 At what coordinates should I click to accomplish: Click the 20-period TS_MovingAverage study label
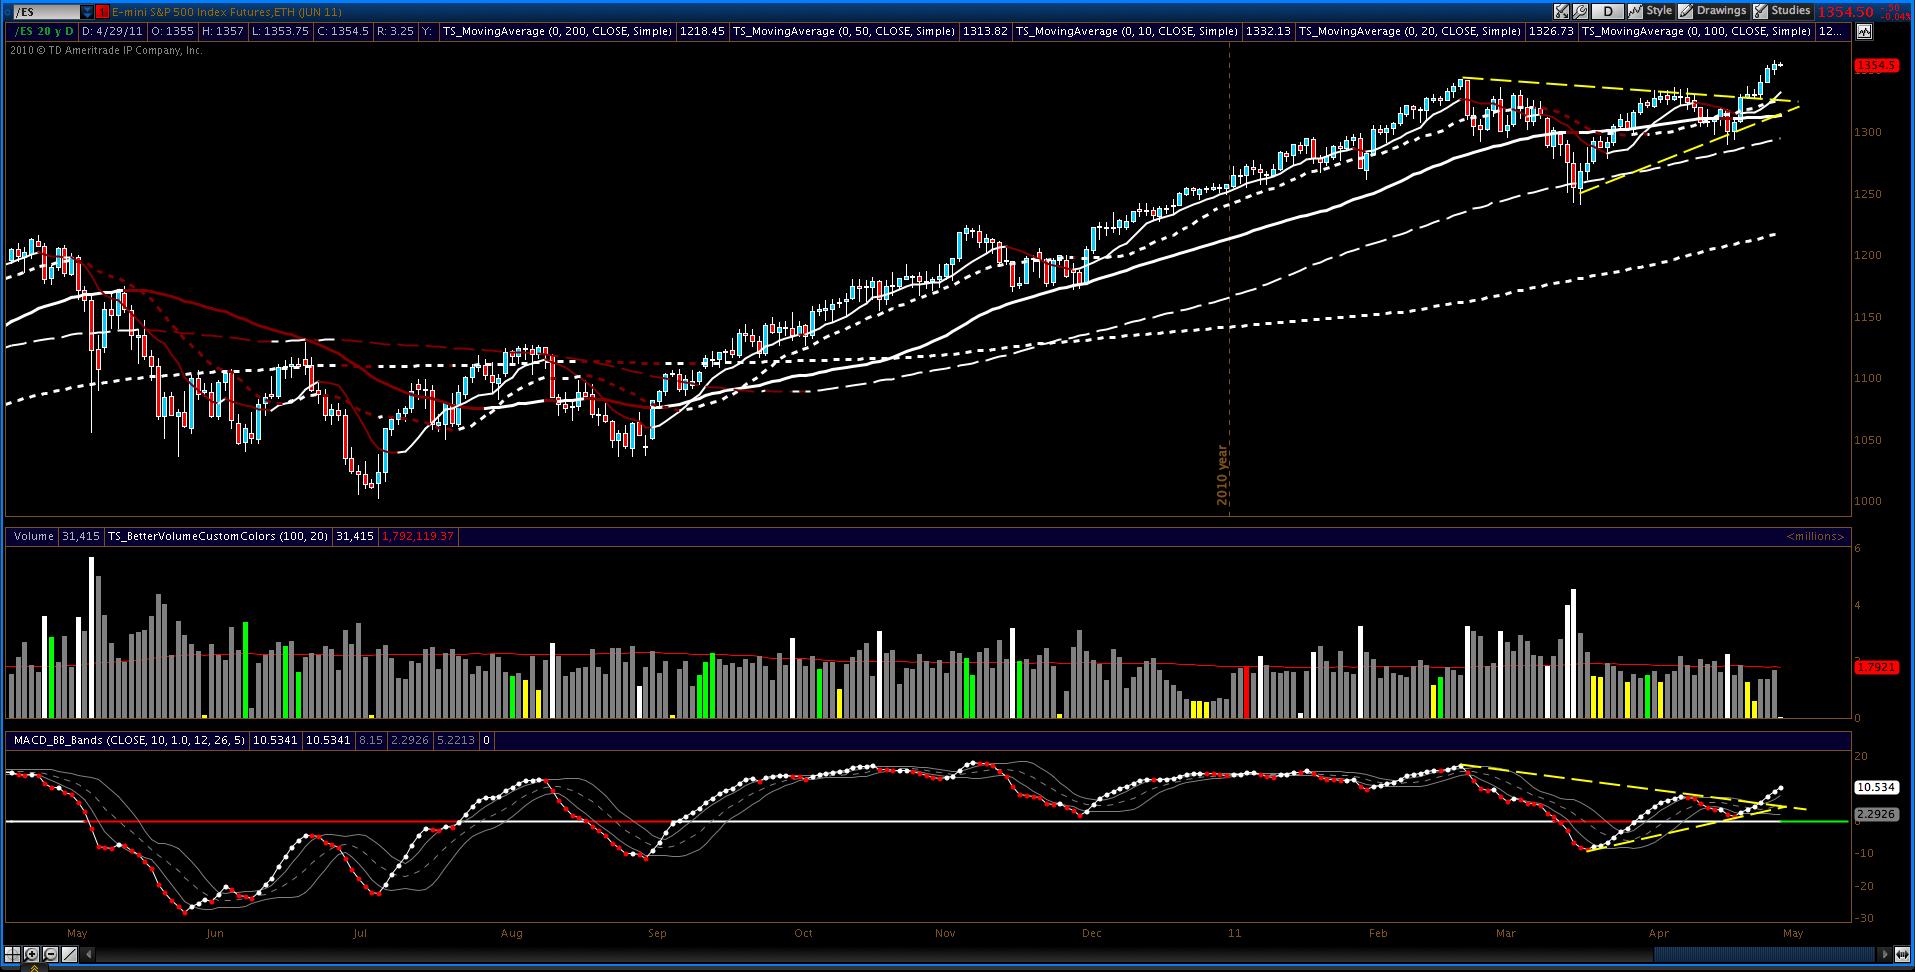[x=1410, y=32]
